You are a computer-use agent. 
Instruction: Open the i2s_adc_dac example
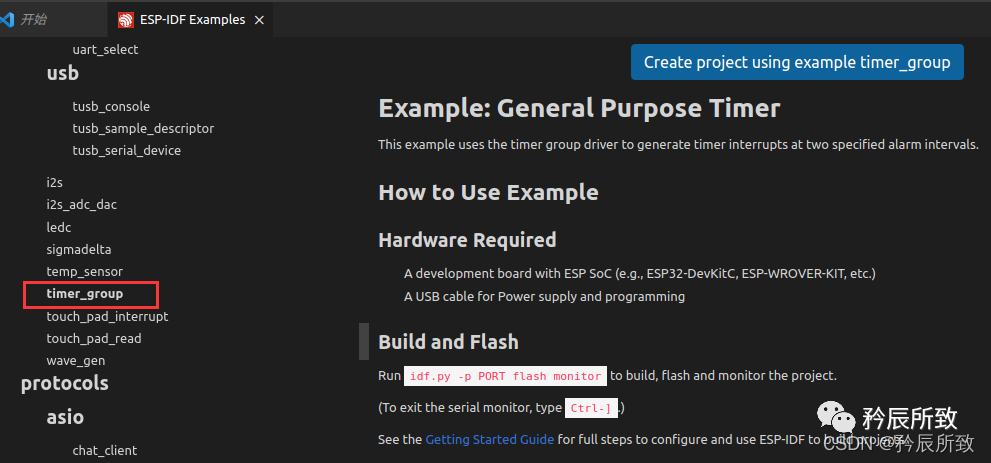(81, 204)
